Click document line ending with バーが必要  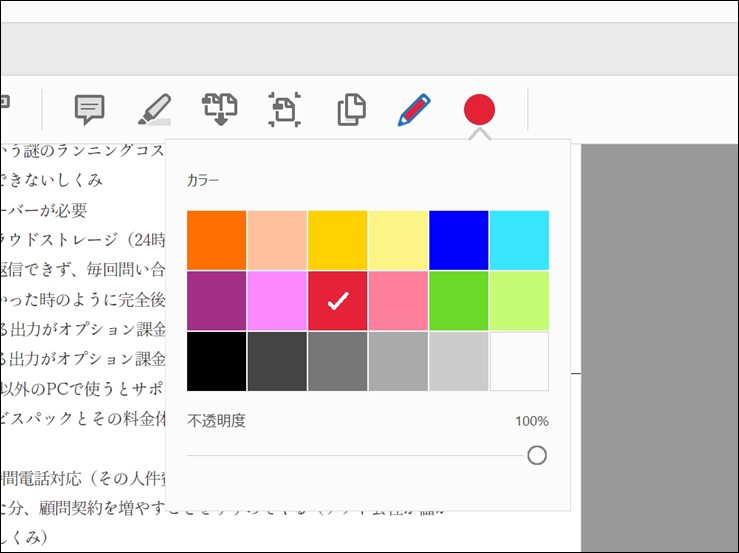(x=44, y=210)
